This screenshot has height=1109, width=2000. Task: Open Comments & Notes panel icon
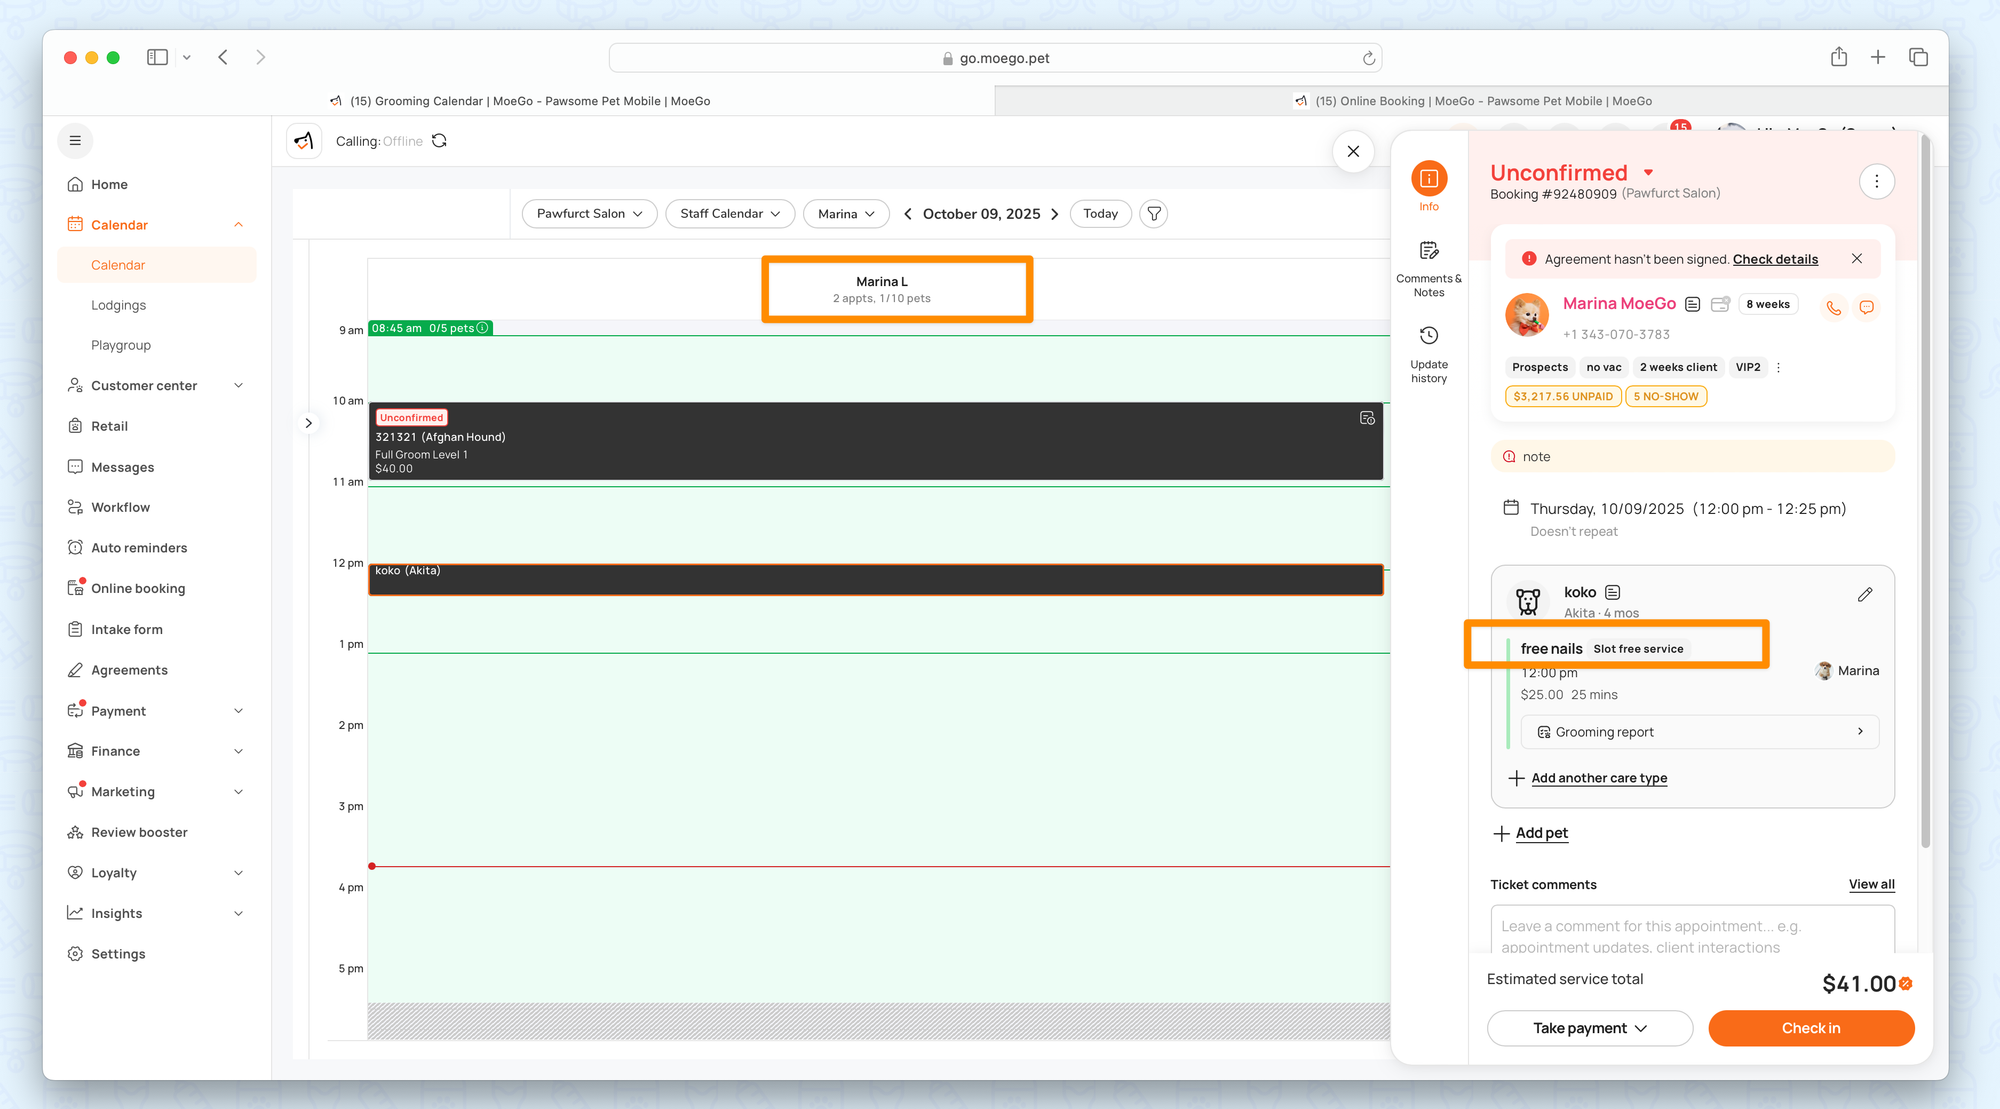tap(1428, 252)
